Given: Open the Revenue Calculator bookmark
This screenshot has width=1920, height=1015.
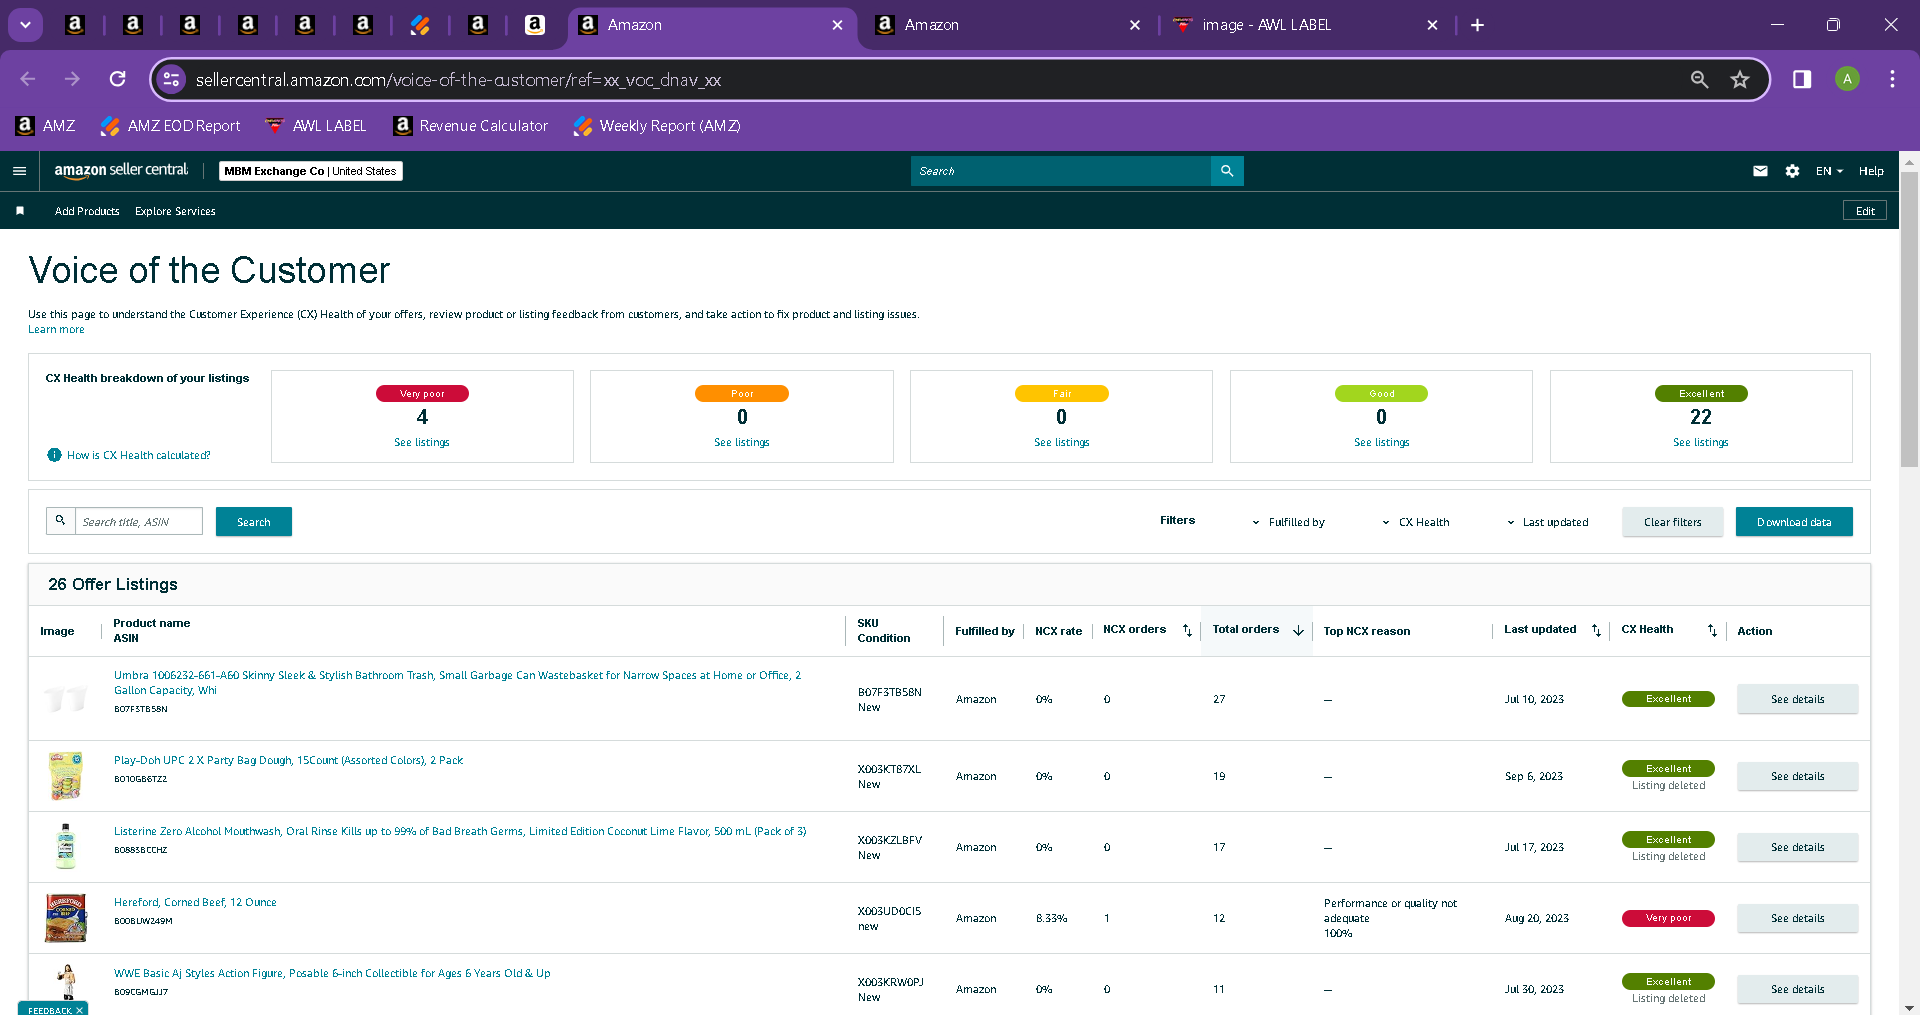Looking at the screenshot, I should pyautogui.click(x=471, y=126).
